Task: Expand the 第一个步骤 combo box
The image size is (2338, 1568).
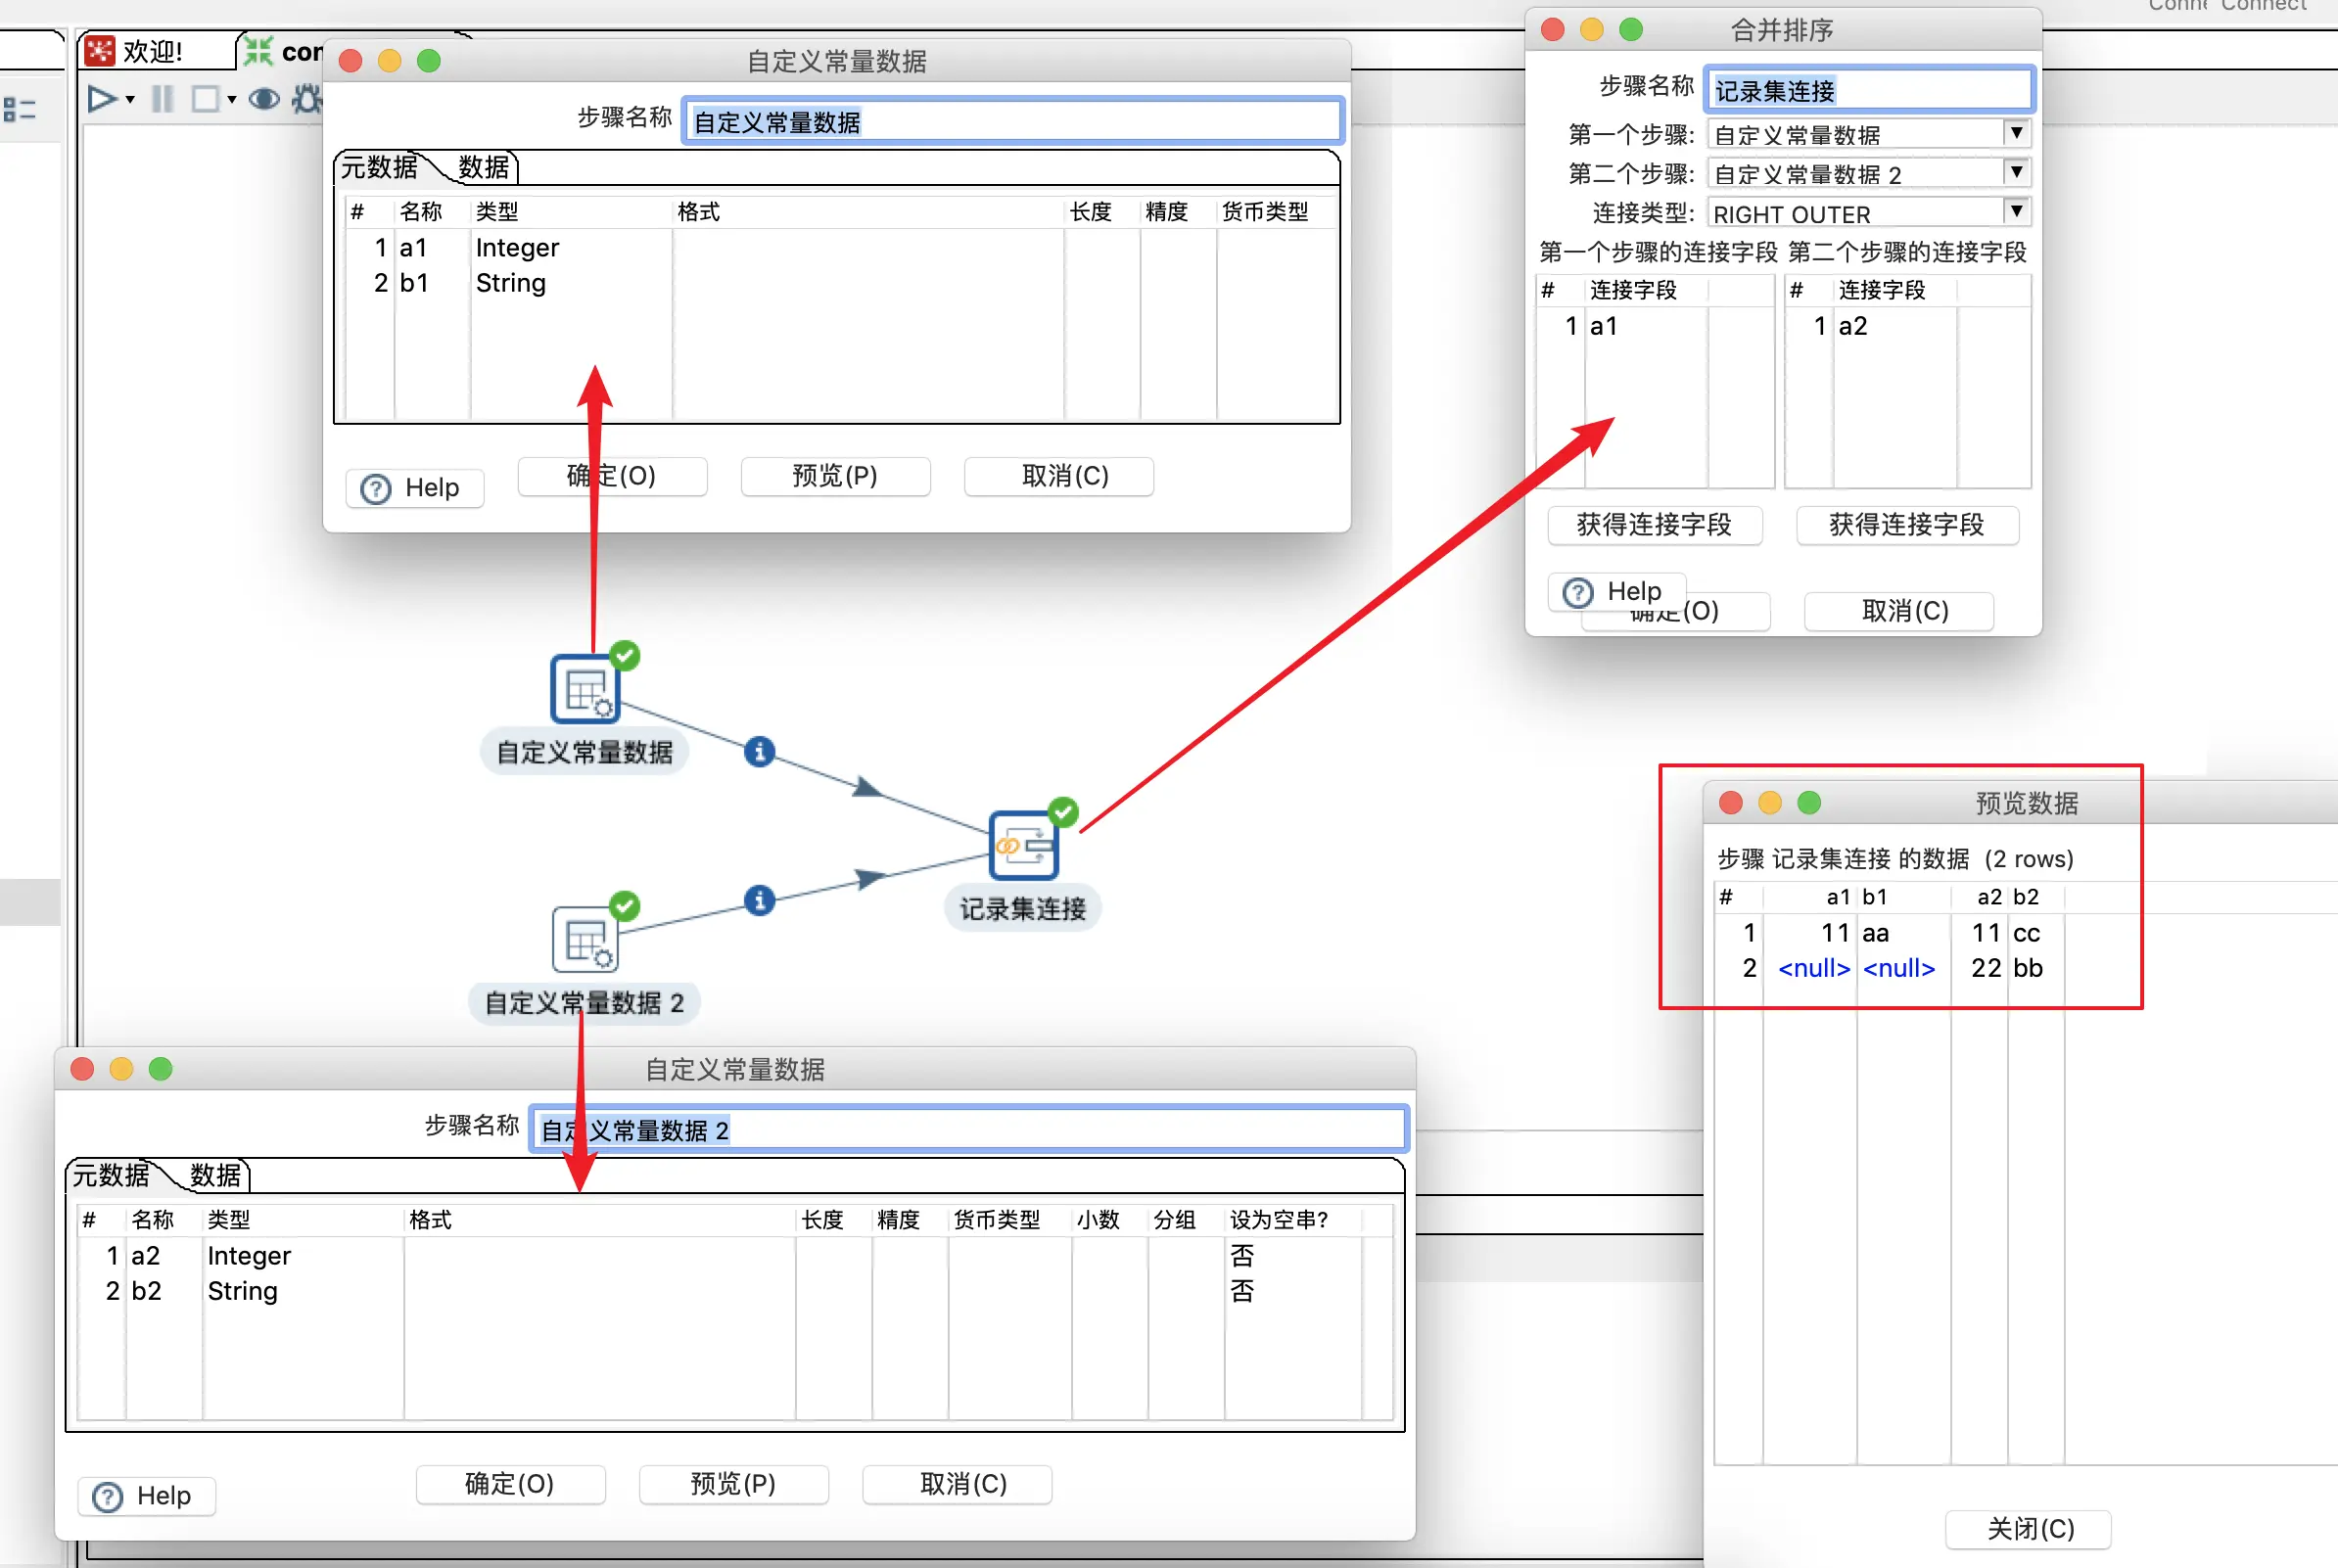Action: [2016, 133]
